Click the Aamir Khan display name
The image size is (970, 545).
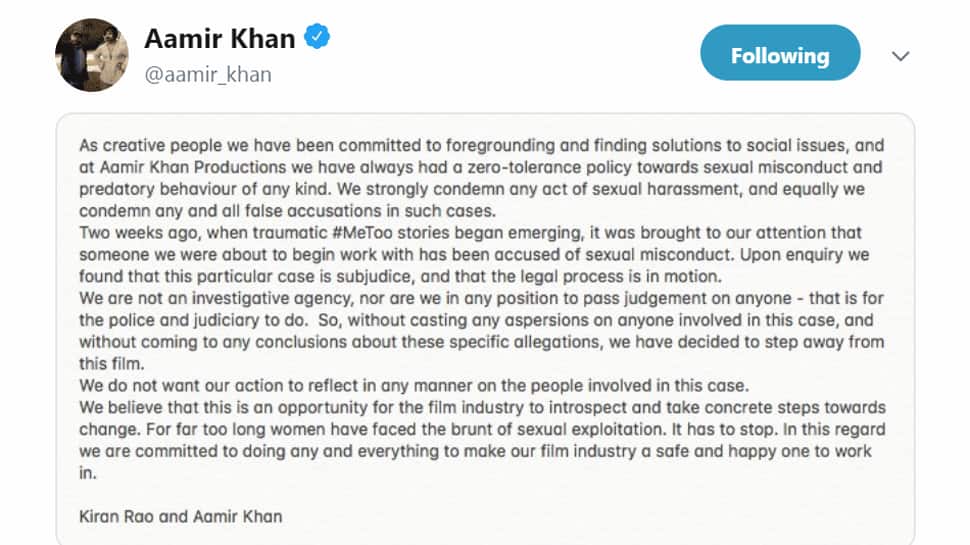220,38
